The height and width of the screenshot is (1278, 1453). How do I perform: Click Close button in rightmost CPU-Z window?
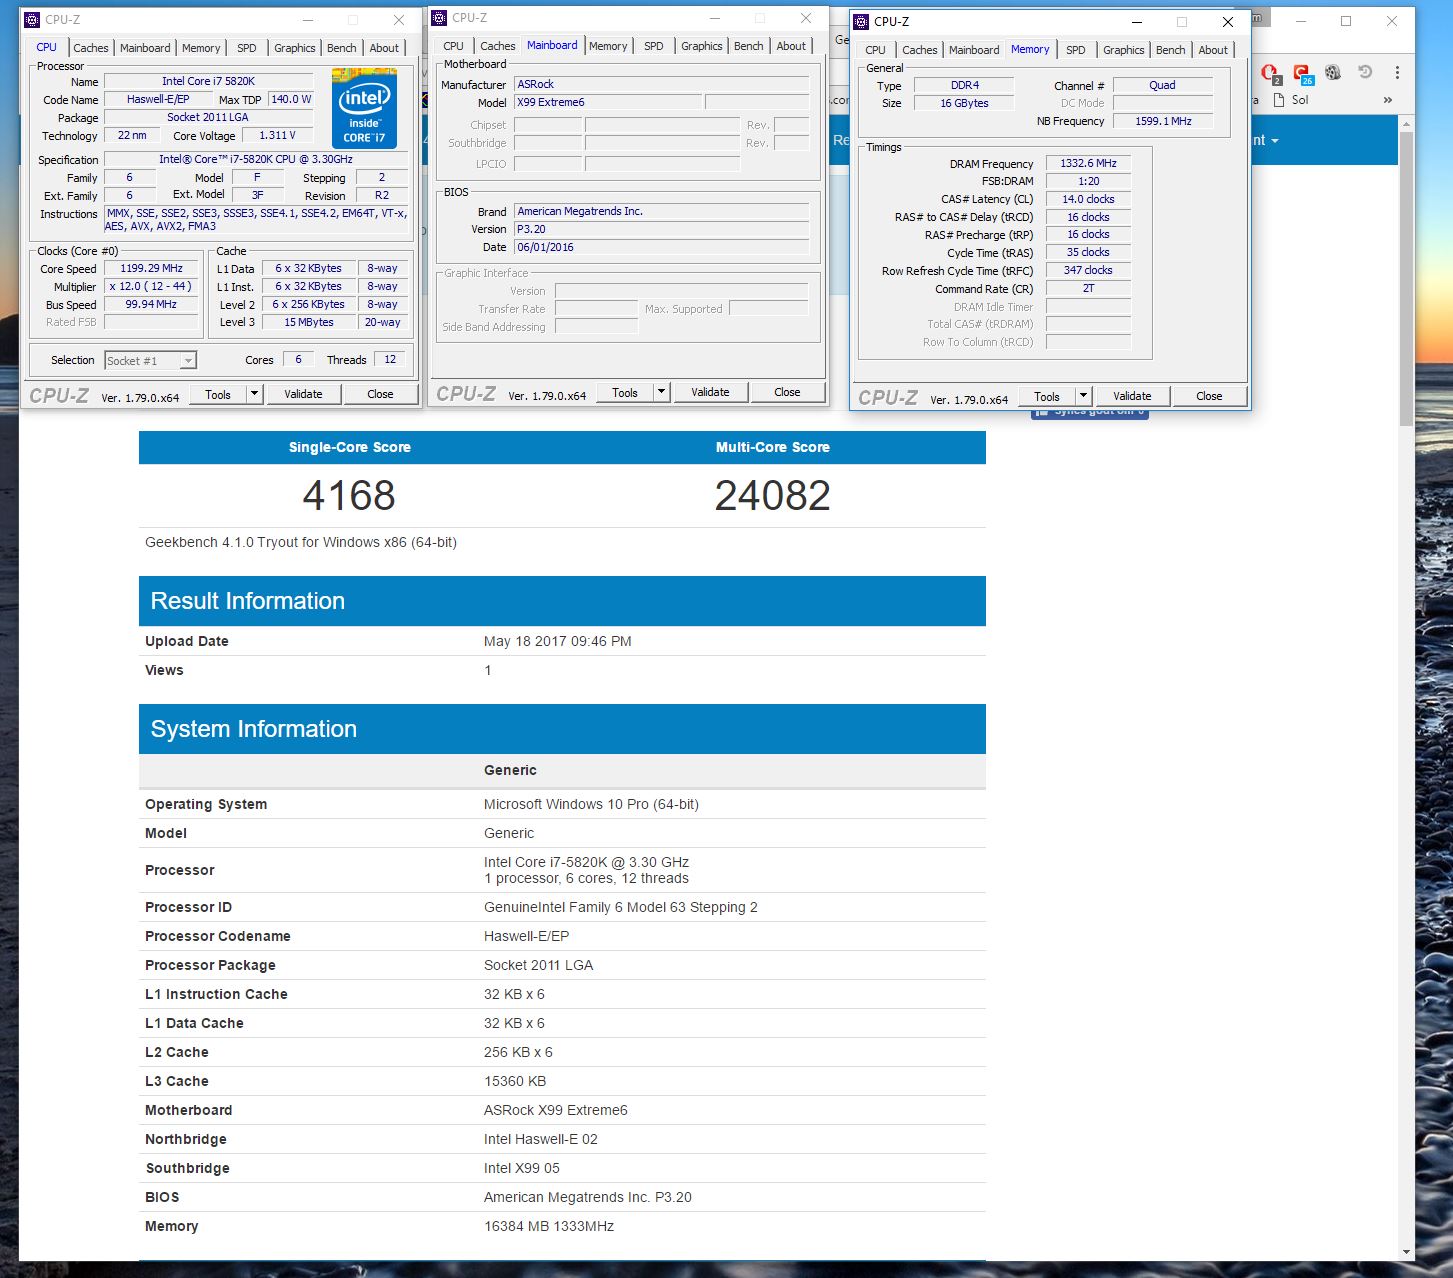(1209, 396)
